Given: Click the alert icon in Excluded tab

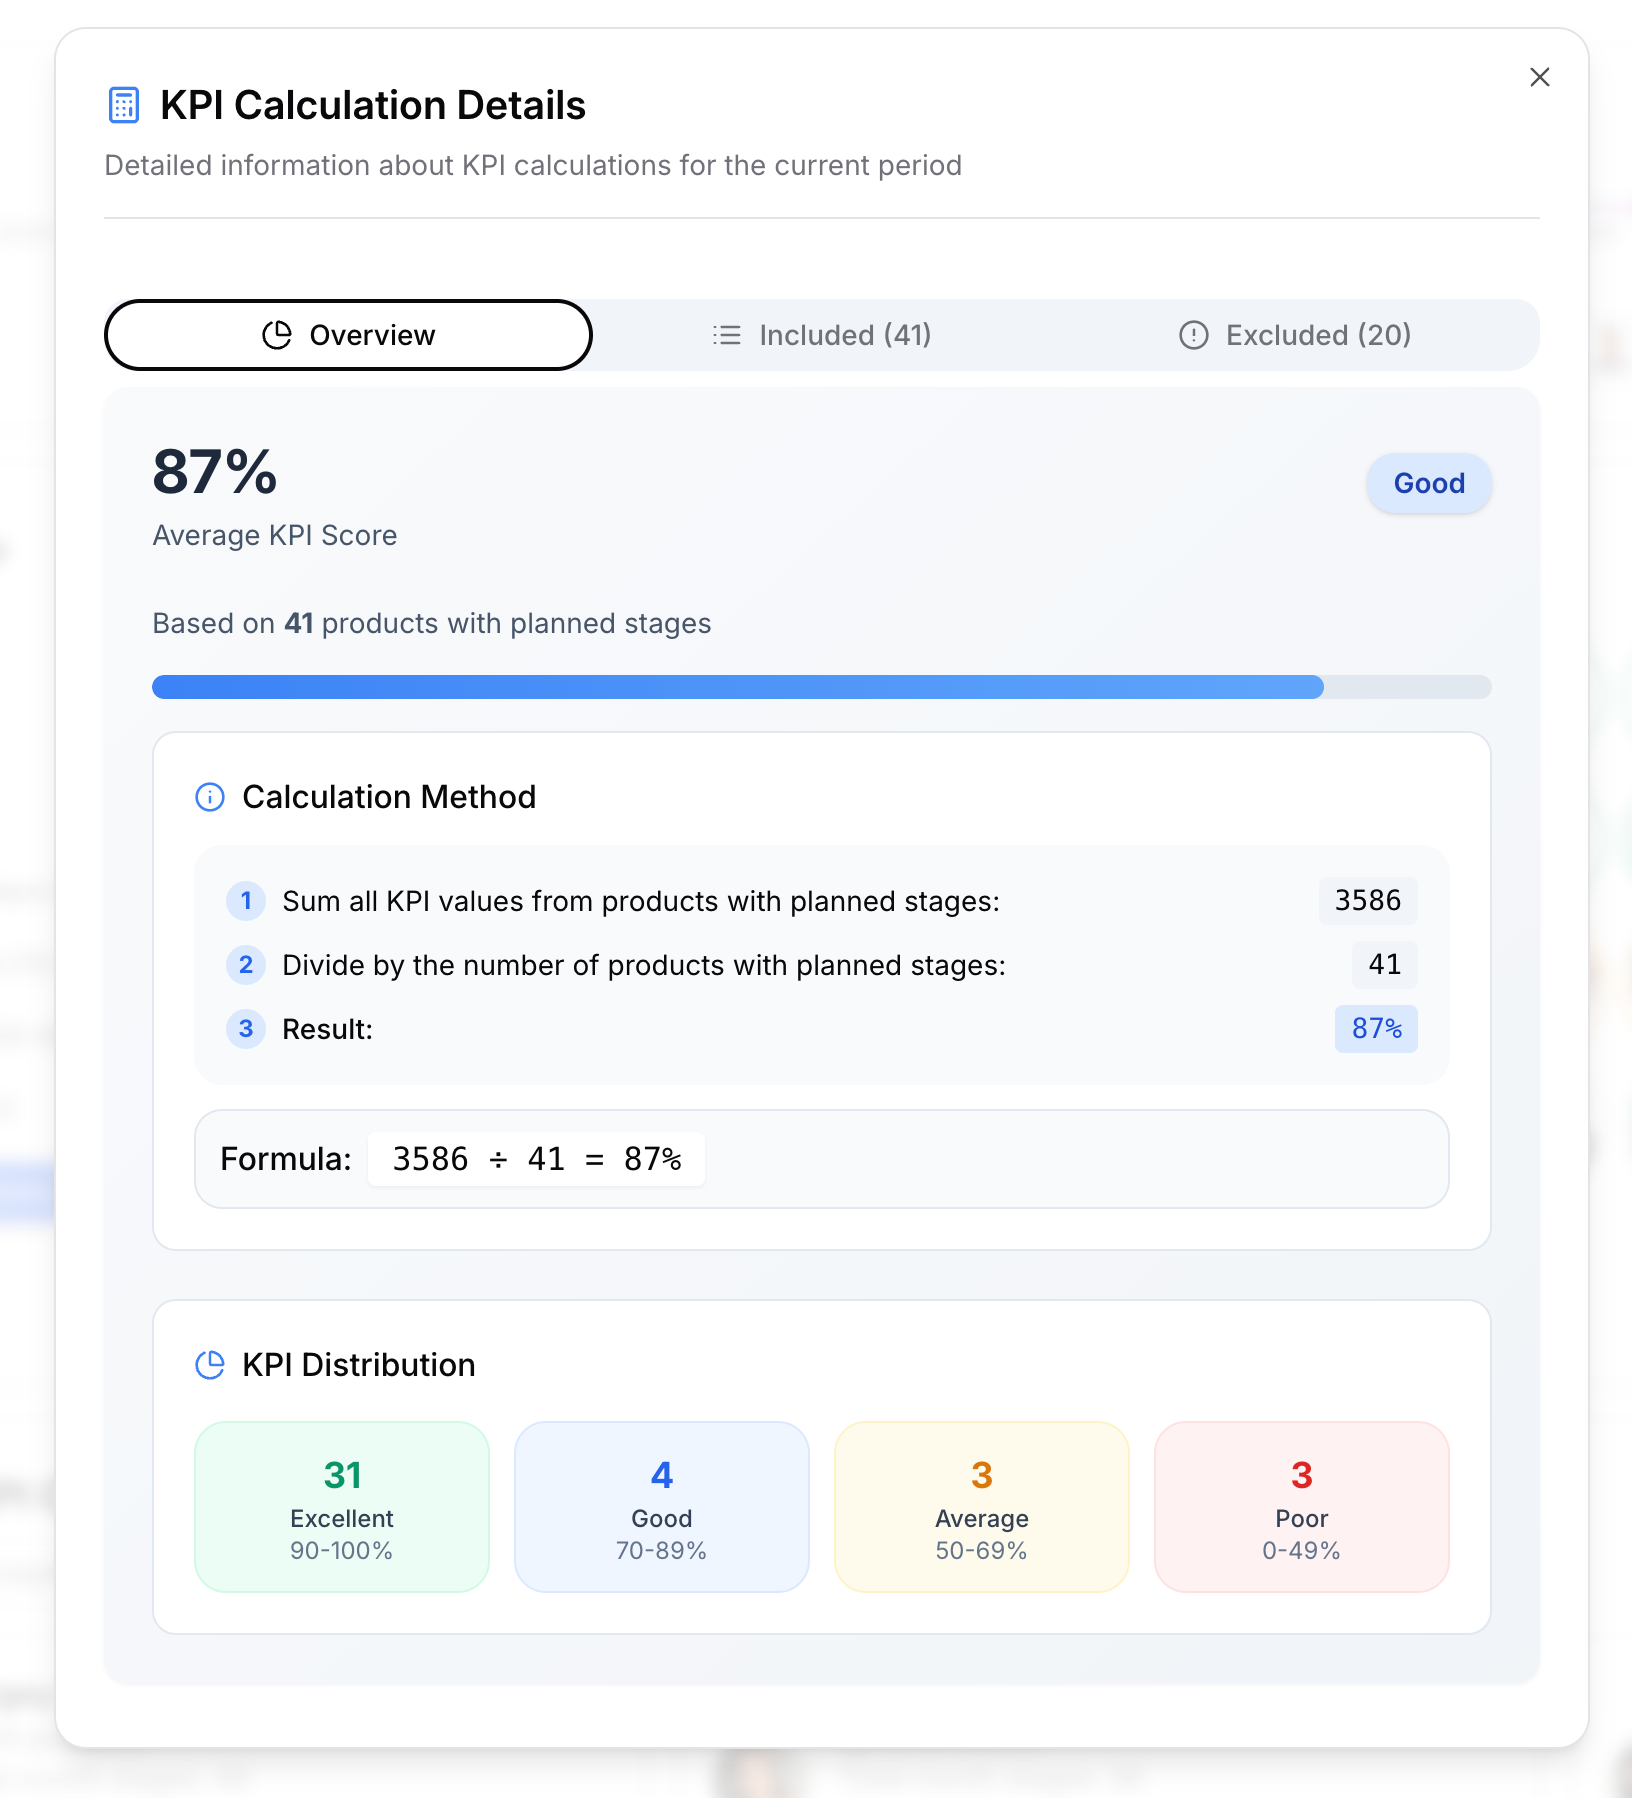Looking at the screenshot, I should (1193, 335).
